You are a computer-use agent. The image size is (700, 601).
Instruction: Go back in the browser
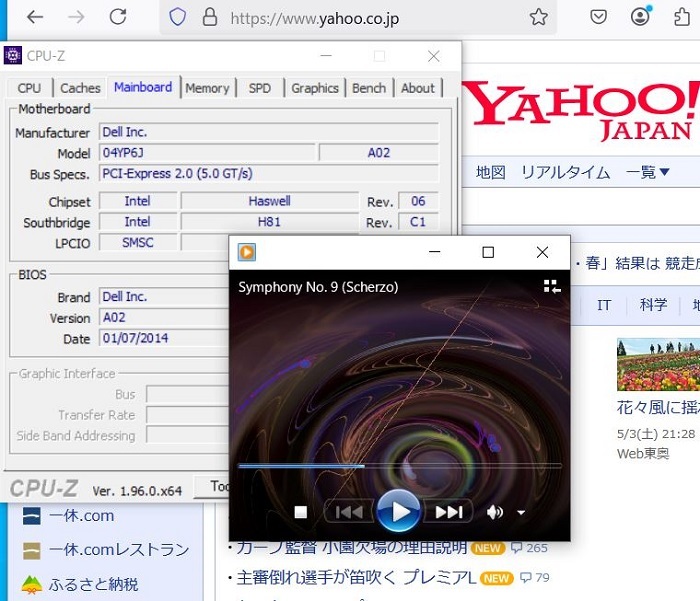[35, 17]
